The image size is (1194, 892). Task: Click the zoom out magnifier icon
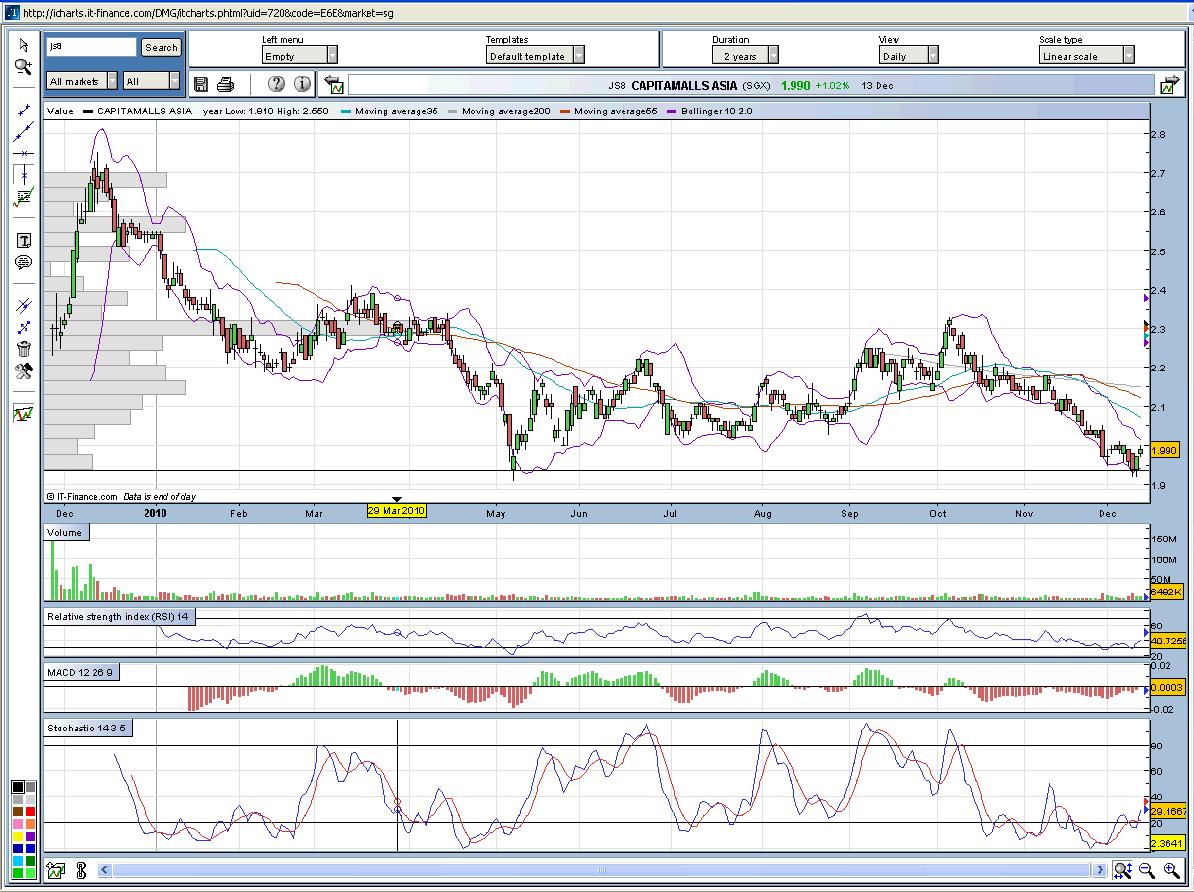pos(1147,870)
